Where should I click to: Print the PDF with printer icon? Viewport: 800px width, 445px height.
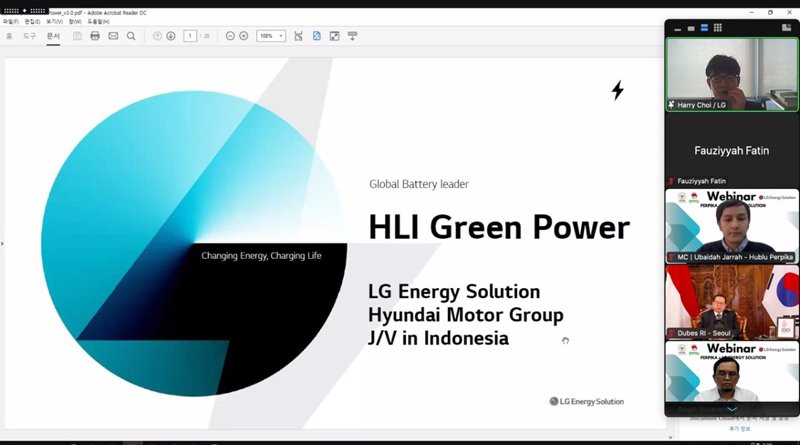click(x=95, y=36)
